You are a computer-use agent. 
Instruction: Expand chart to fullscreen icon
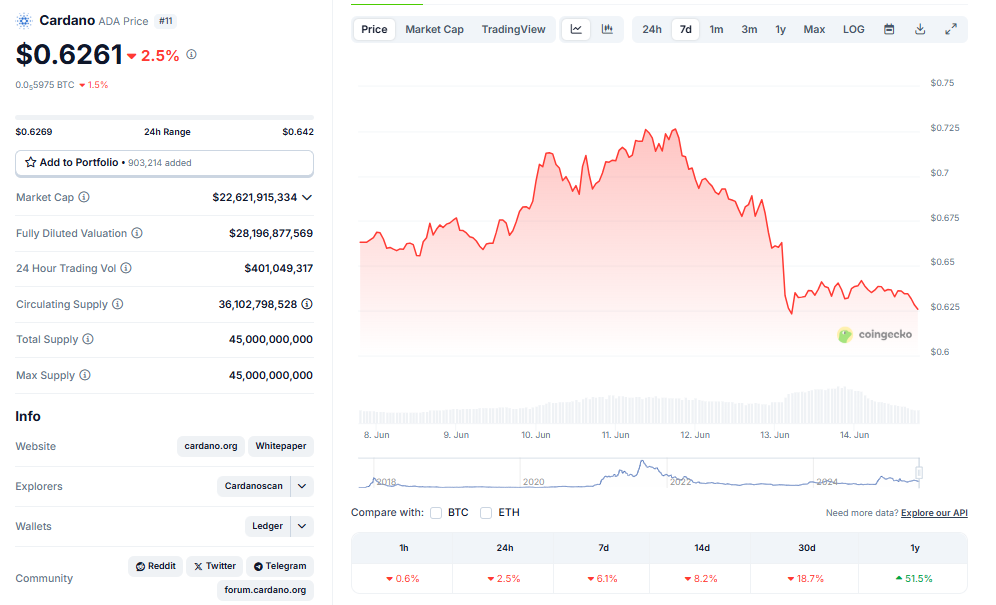click(951, 29)
